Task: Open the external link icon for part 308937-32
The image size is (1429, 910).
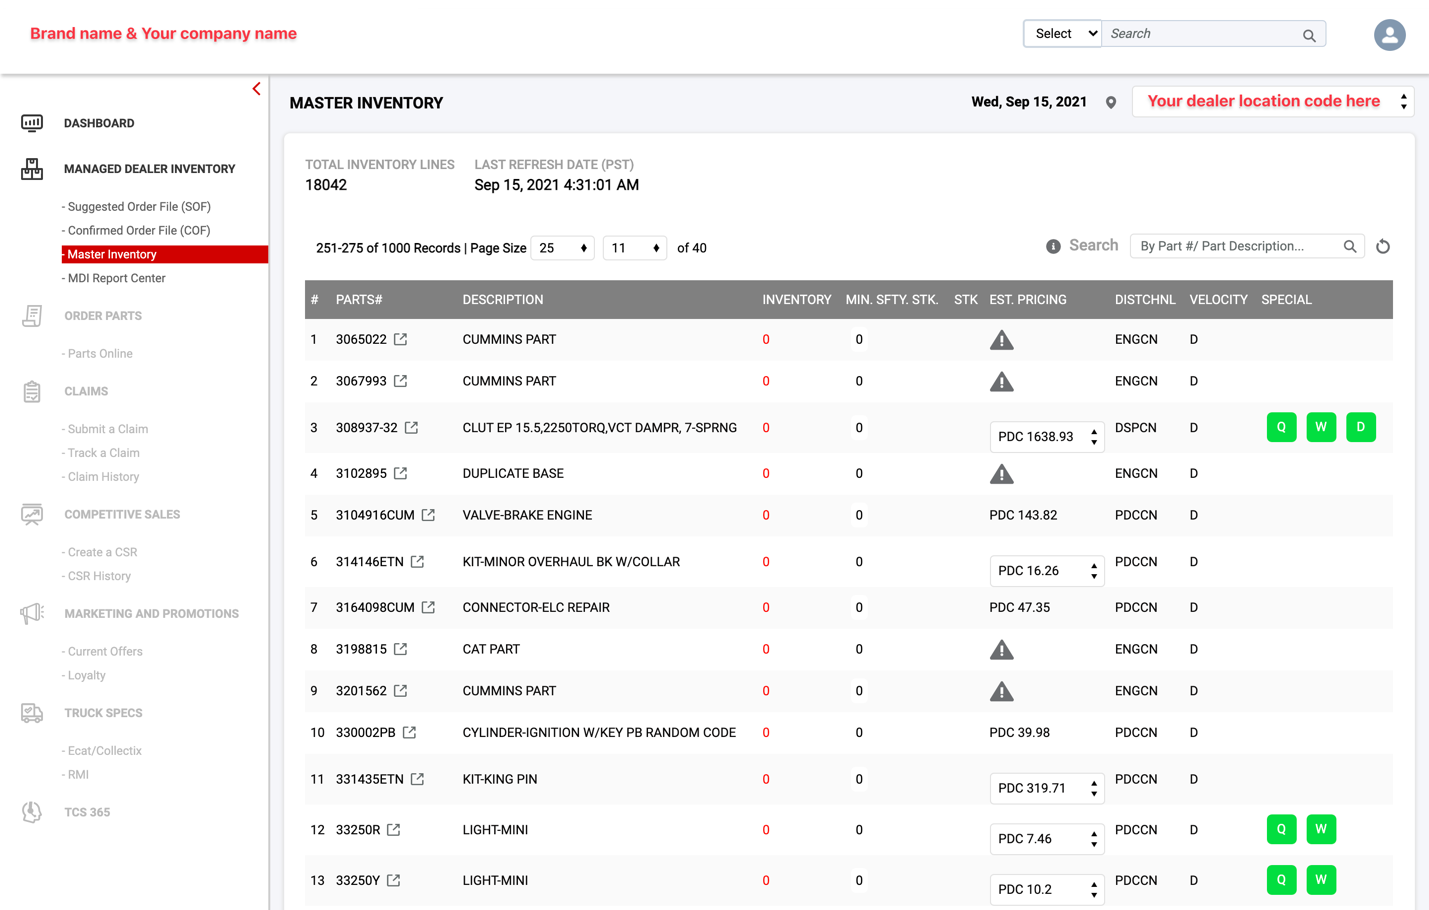Action: pos(412,427)
